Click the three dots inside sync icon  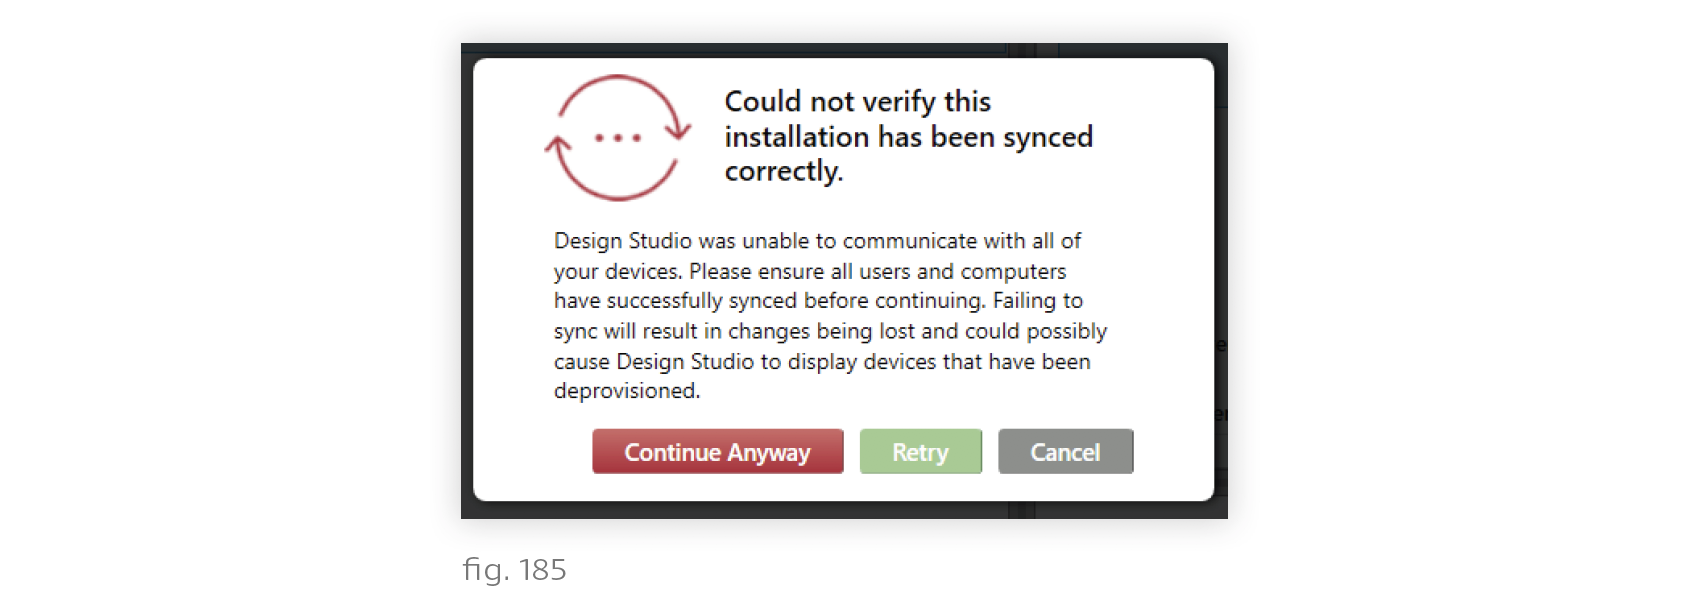point(617,138)
